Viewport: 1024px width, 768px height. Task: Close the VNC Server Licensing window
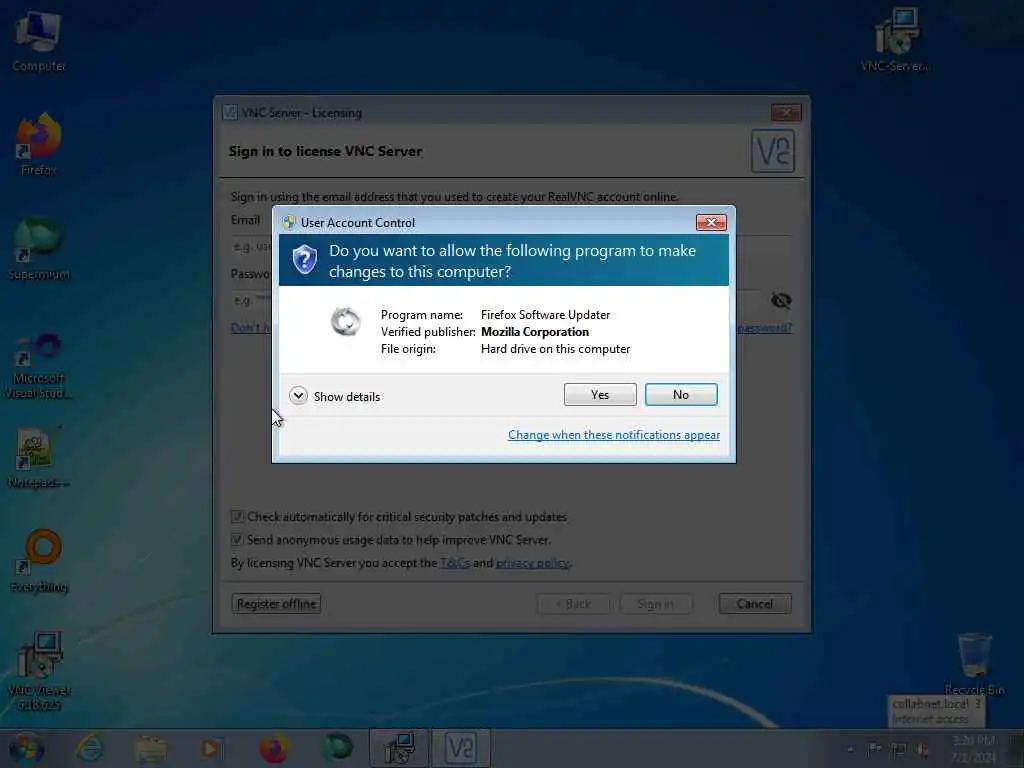[x=786, y=112]
